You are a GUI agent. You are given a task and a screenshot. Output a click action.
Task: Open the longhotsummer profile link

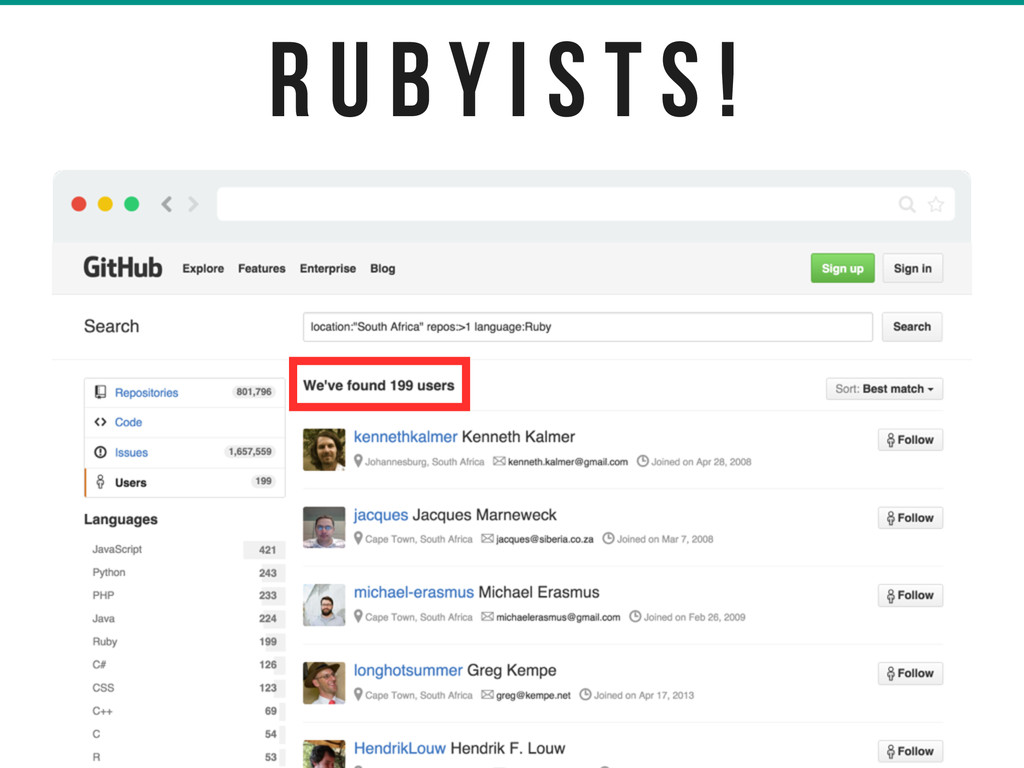408,671
